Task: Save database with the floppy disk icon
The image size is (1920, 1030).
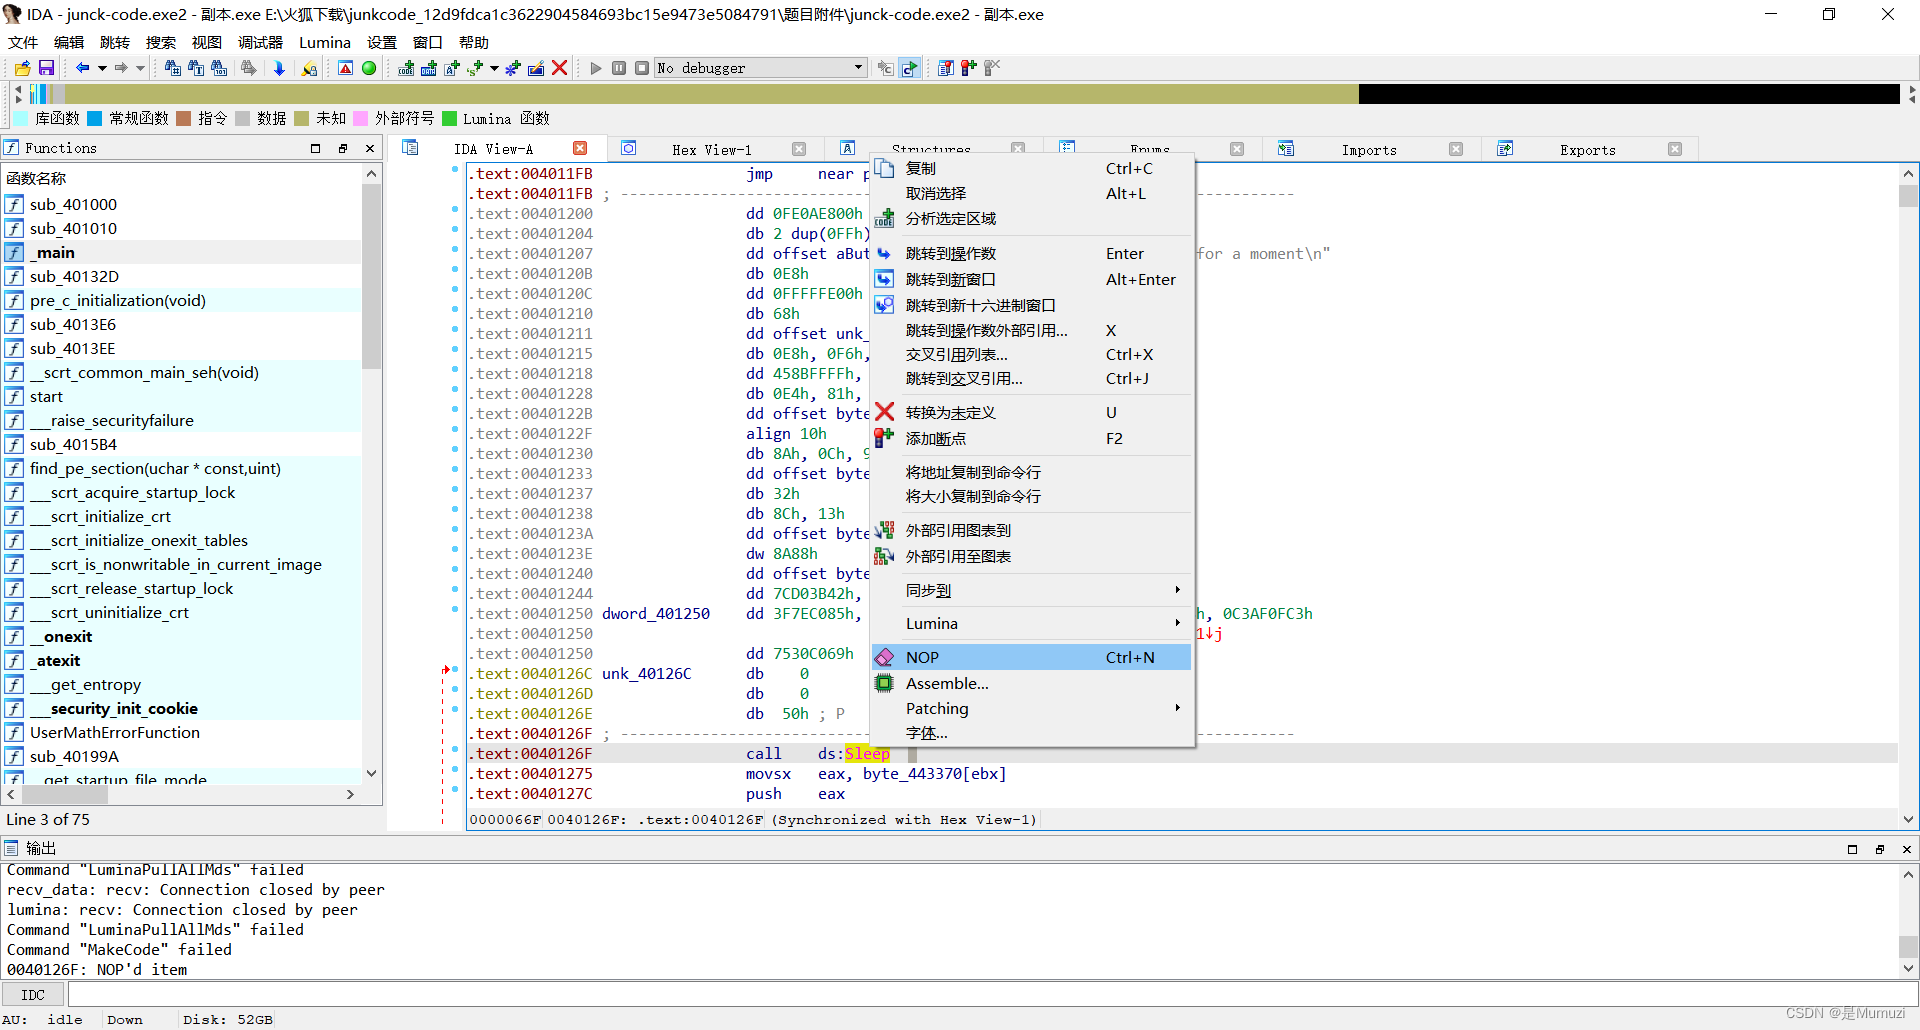Action: [46, 68]
